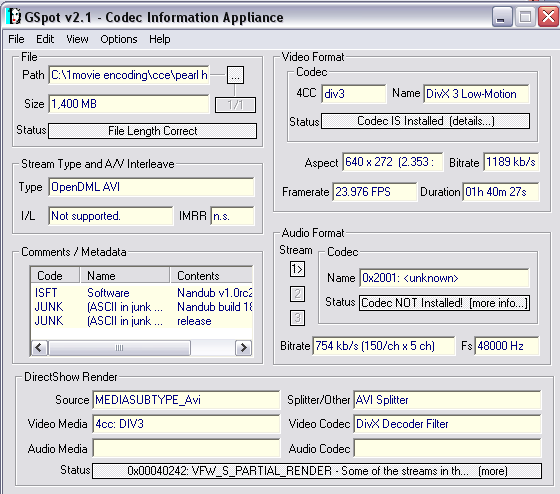Open the View menu
The image size is (560, 494).
coord(77,39)
